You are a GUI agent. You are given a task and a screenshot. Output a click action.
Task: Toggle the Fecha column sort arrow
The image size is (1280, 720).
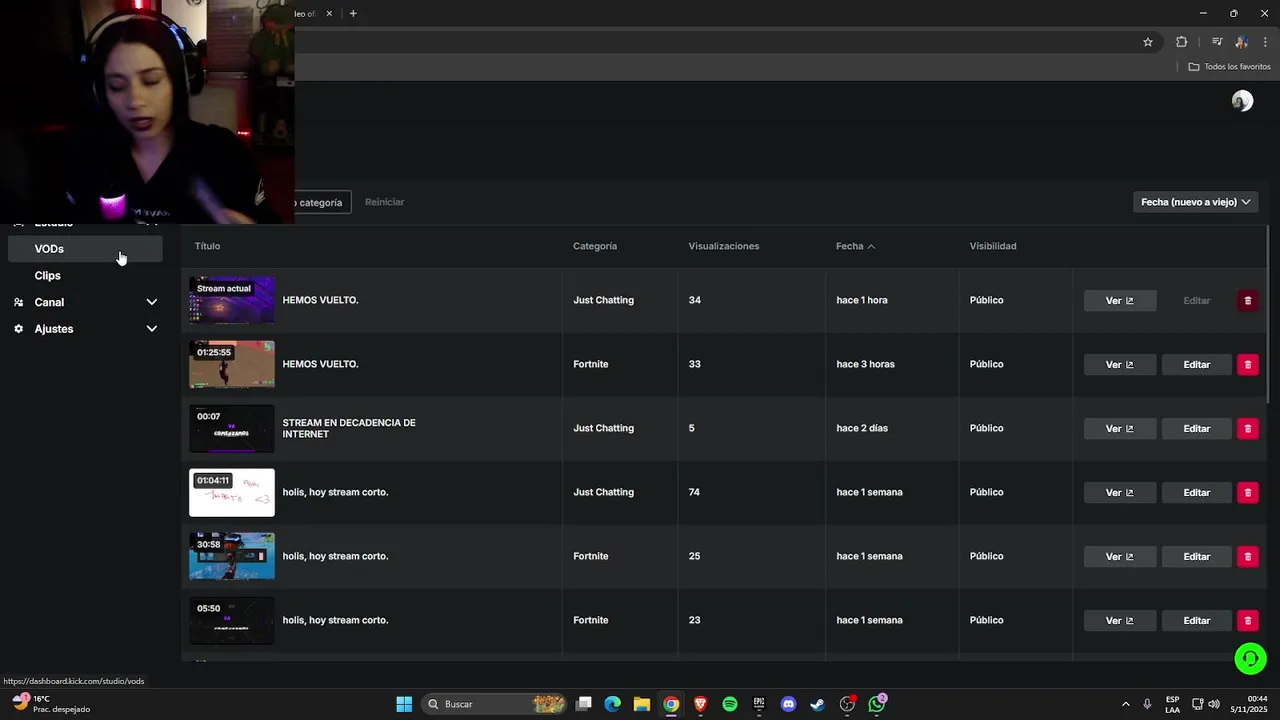coord(871,246)
